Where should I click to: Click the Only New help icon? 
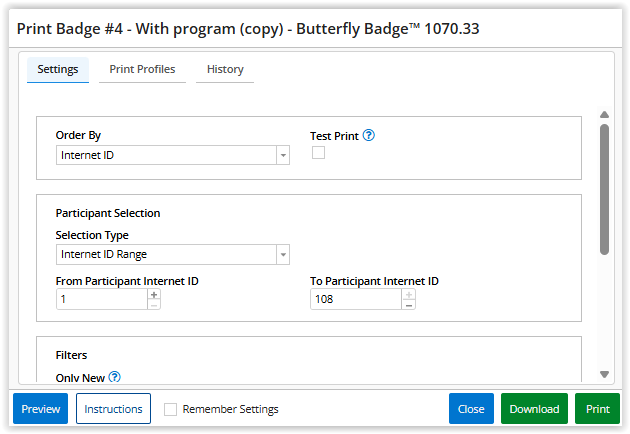[115, 377]
